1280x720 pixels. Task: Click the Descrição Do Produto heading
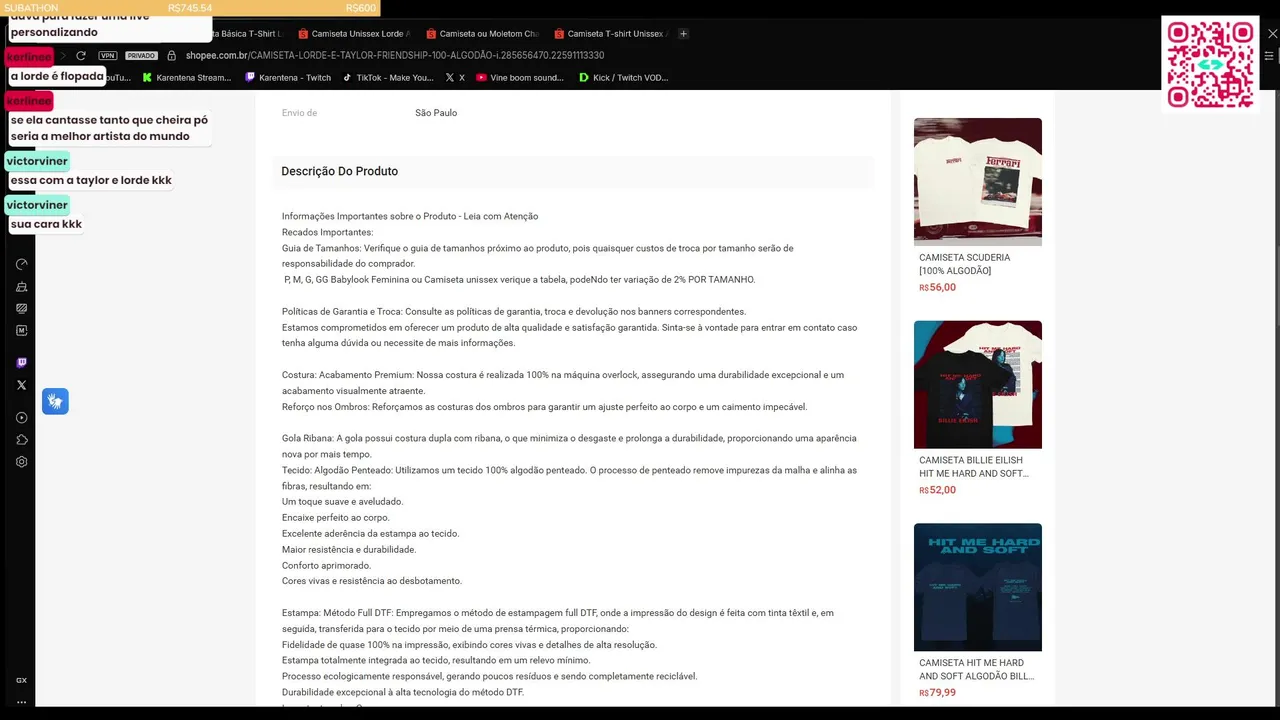pos(340,171)
